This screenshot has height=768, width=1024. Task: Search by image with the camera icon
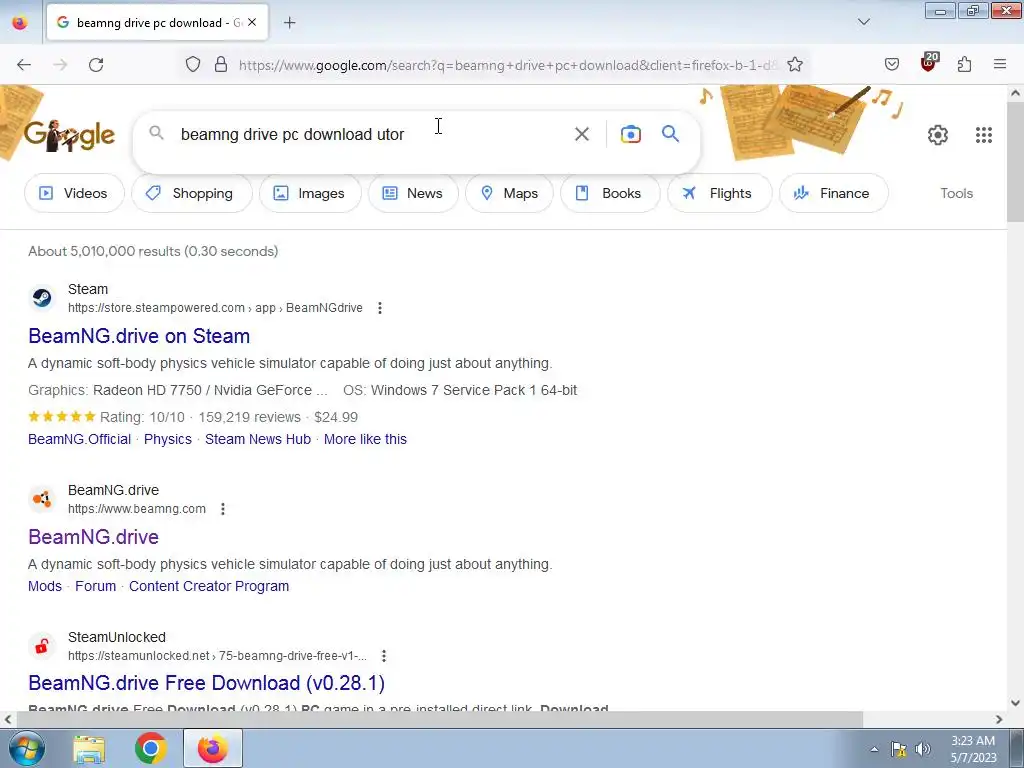pyautogui.click(x=630, y=134)
